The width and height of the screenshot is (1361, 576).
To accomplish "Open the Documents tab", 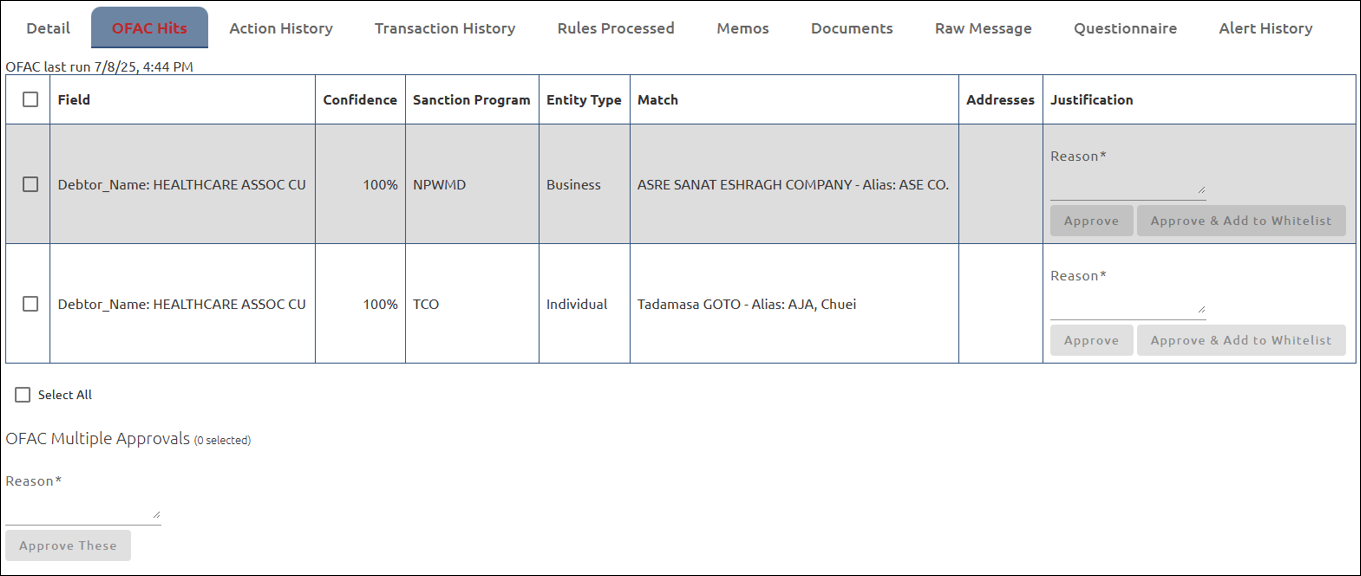I will tap(852, 28).
